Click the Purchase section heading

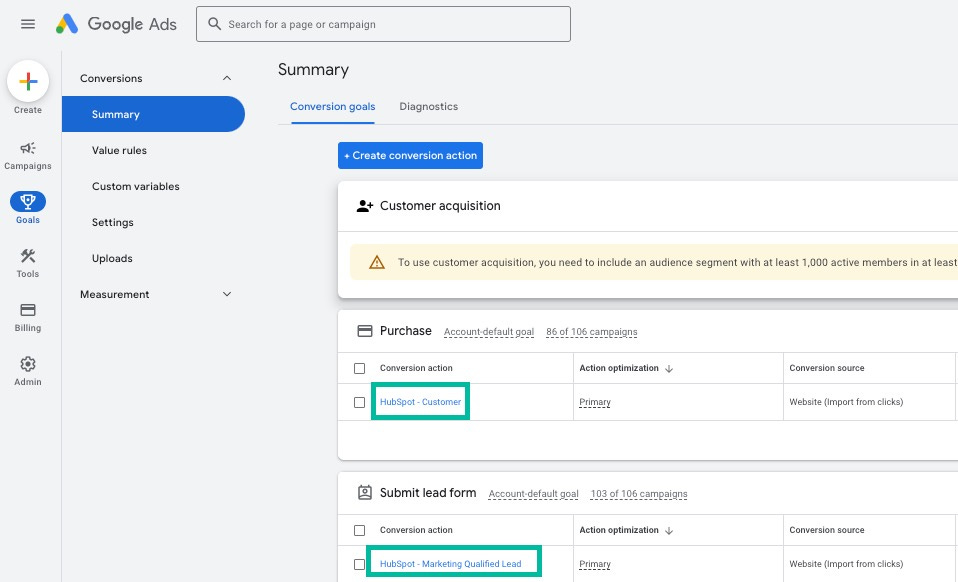pos(406,330)
